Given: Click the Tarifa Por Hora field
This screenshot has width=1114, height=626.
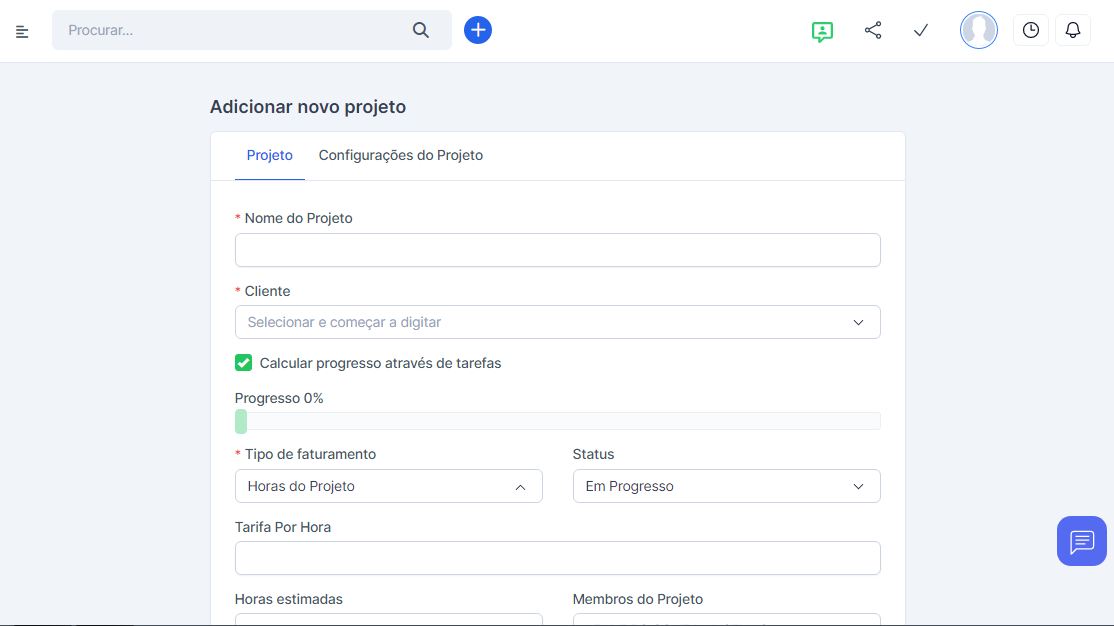Looking at the screenshot, I should tap(557, 558).
